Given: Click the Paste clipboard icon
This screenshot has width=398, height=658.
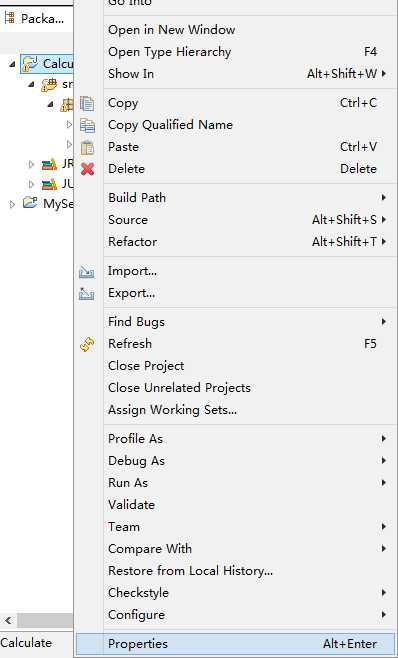Looking at the screenshot, I should point(87,147).
